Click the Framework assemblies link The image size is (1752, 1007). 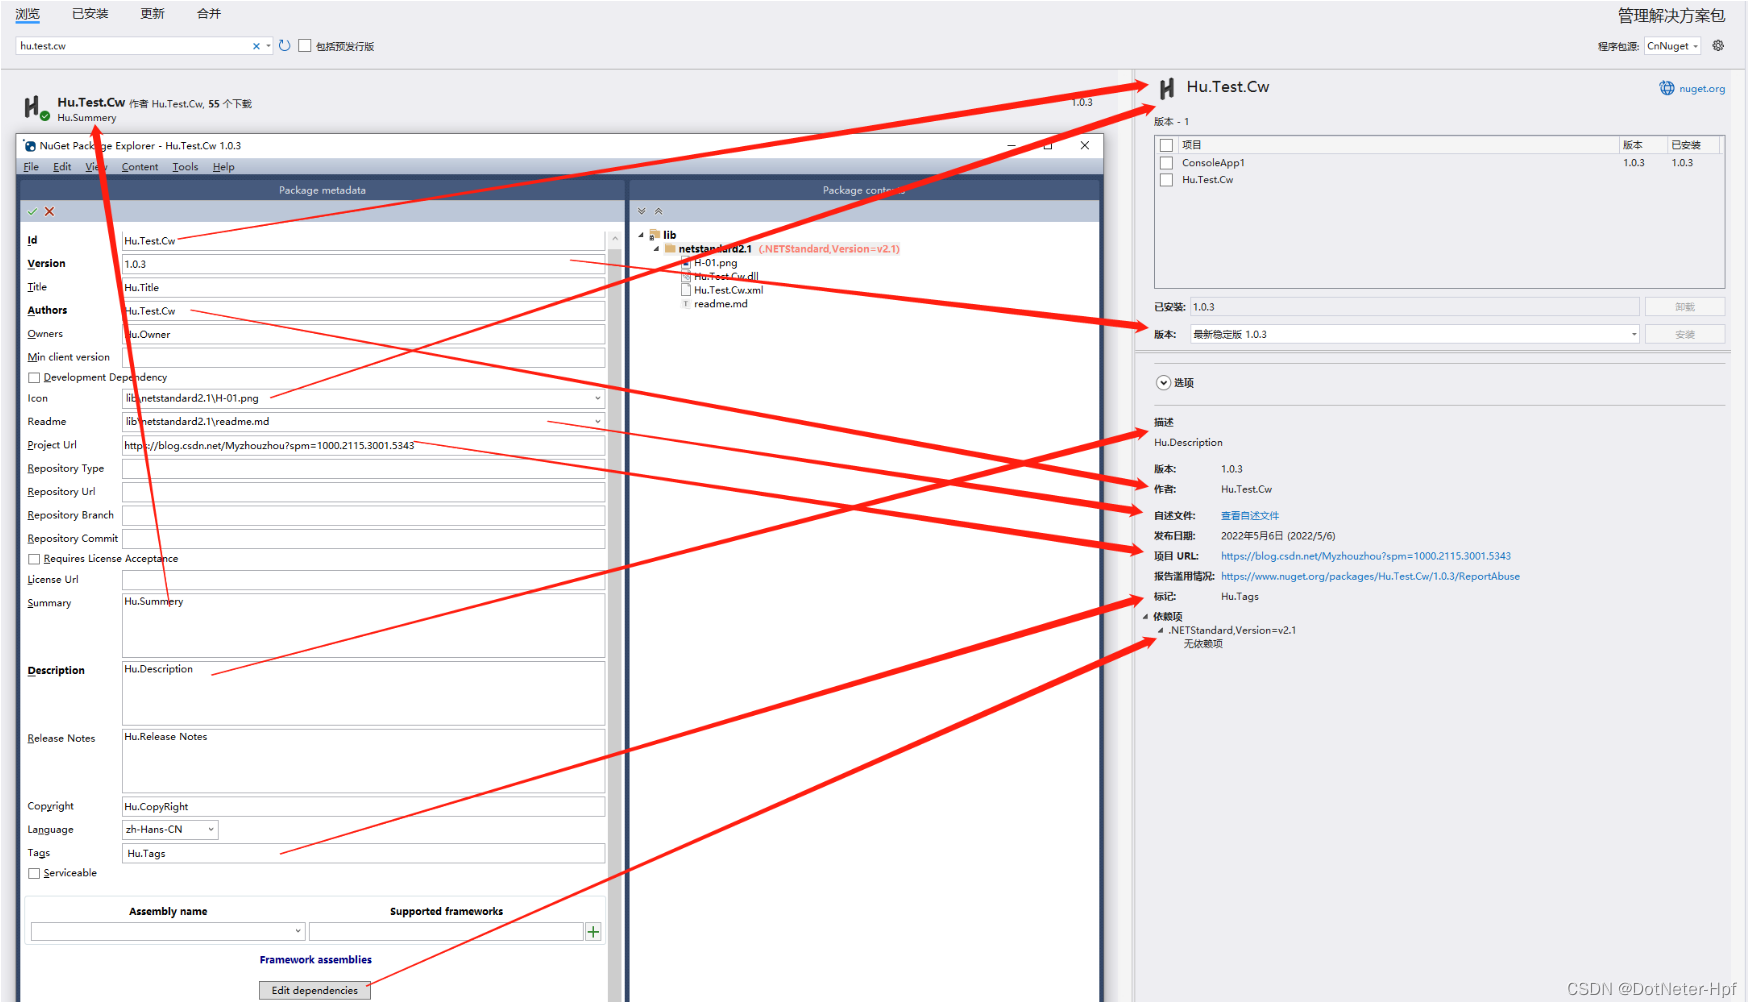[315, 960]
